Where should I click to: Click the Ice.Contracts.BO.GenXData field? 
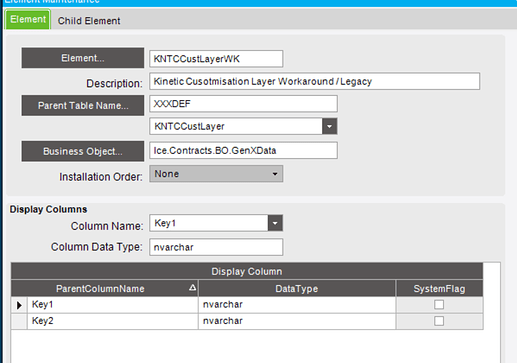coord(243,150)
